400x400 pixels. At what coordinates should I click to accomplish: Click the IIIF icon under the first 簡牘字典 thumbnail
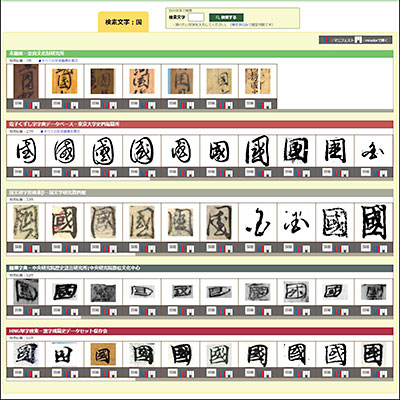point(29,312)
